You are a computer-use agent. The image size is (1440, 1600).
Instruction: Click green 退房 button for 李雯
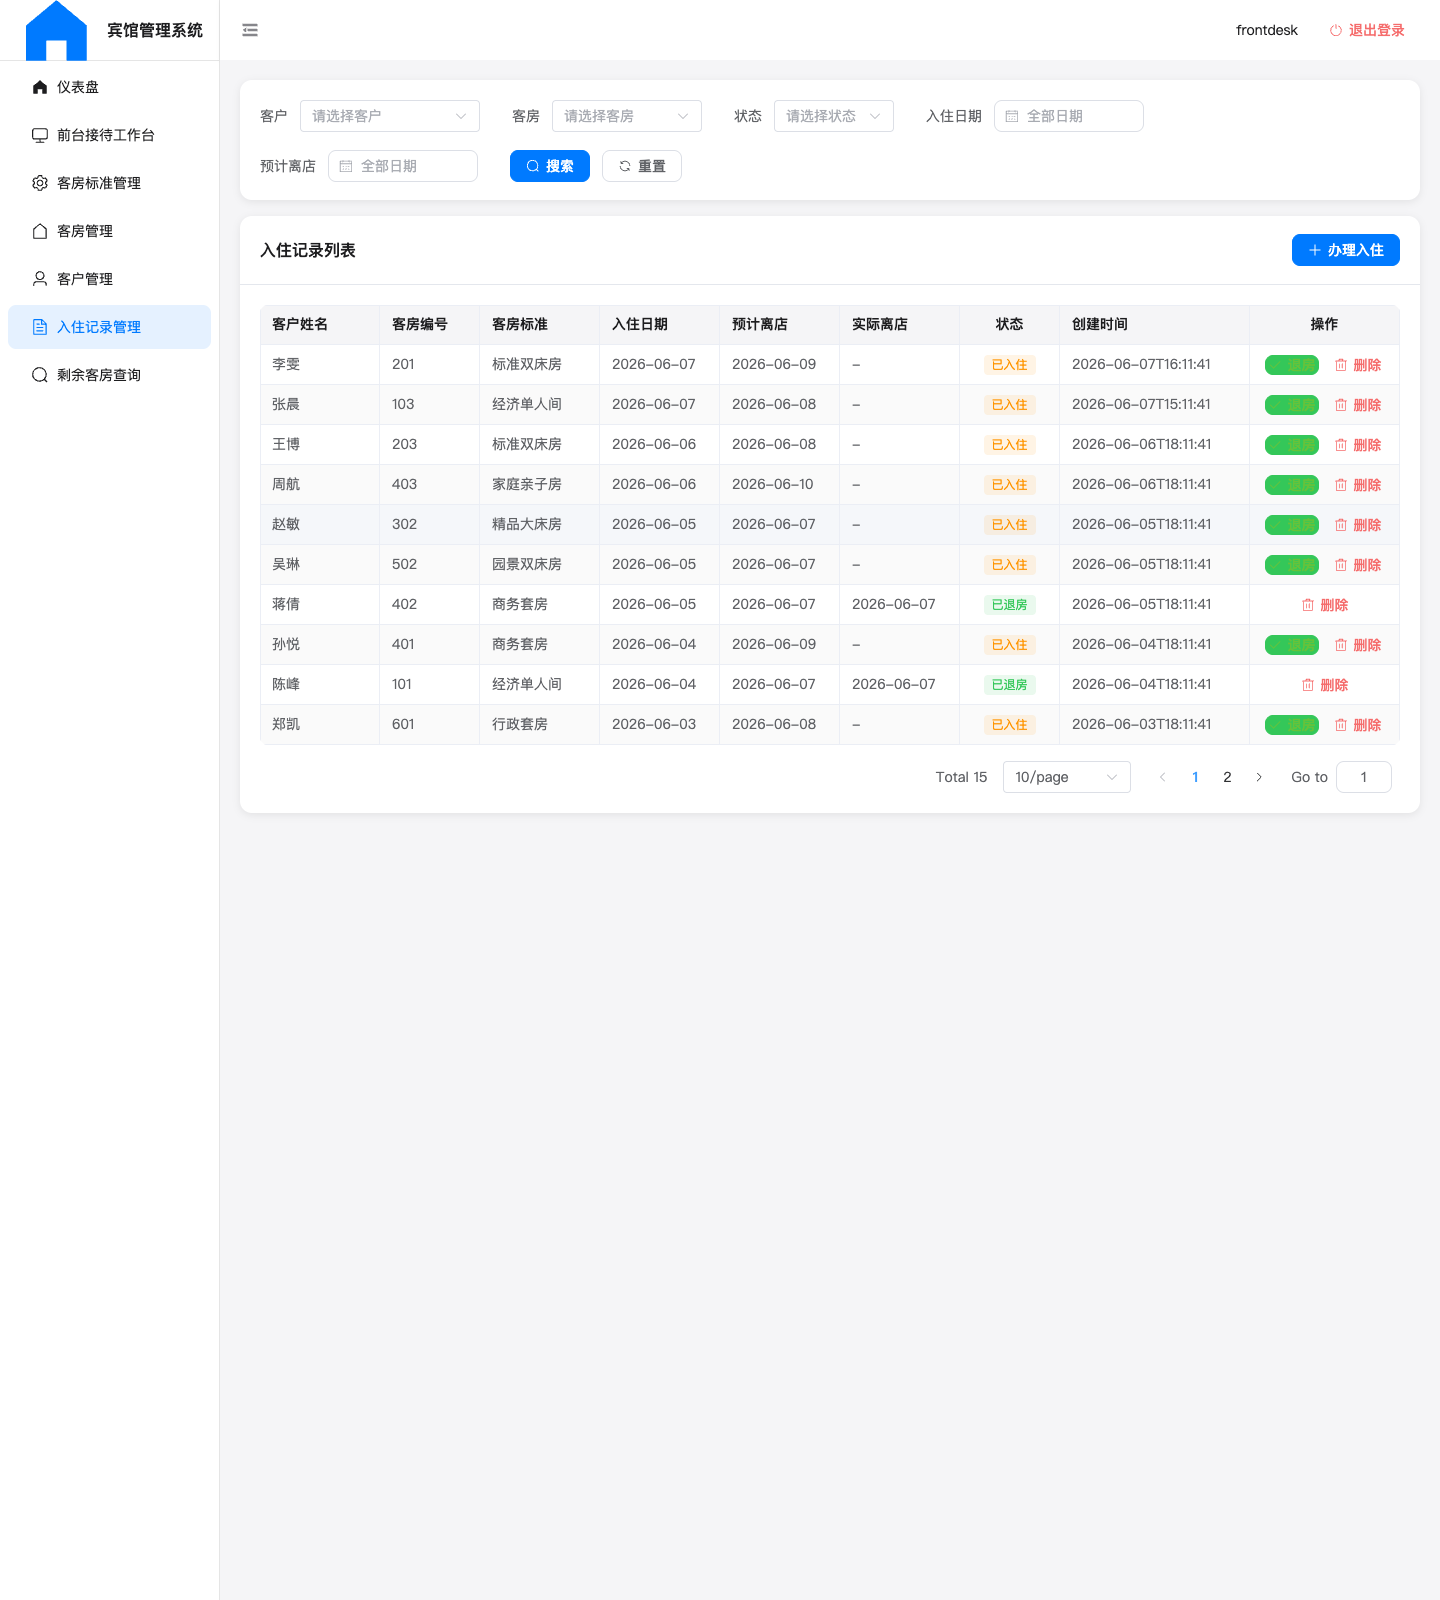[x=1292, y=365]
